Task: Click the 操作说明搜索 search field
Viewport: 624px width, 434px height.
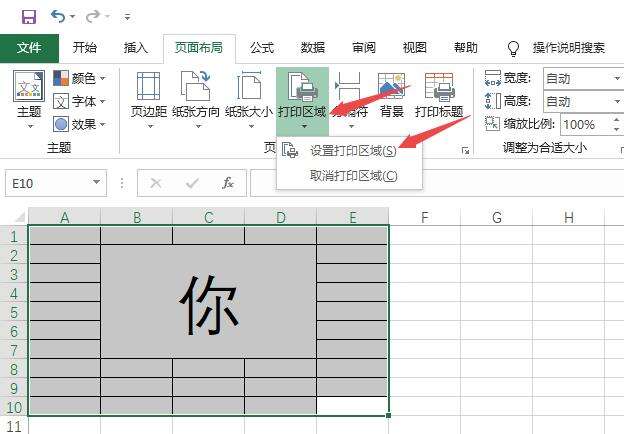Action: [569, 48]
